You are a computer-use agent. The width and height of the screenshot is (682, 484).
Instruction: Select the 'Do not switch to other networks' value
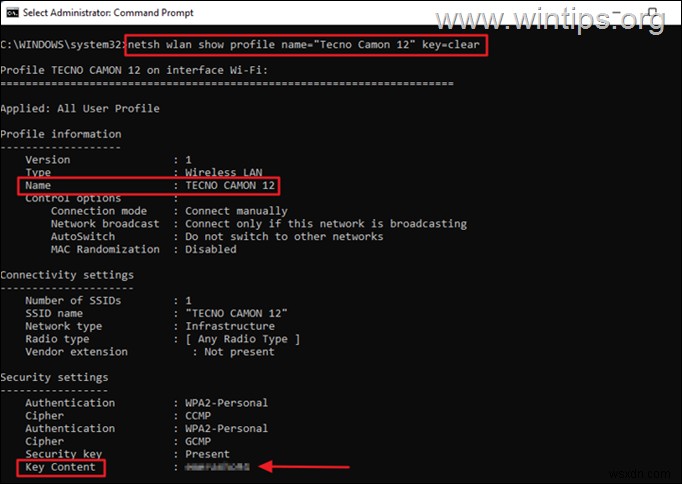click(284, 237)
